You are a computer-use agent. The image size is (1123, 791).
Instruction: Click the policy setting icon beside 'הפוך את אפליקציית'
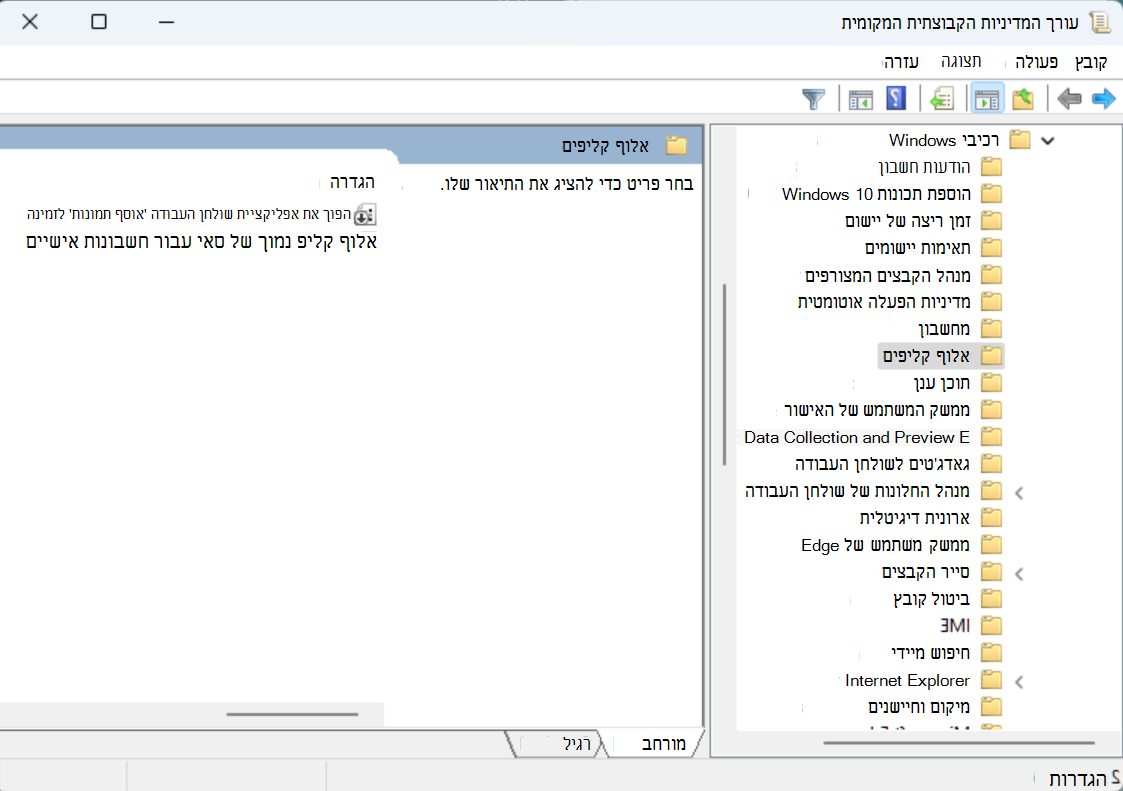365,214
